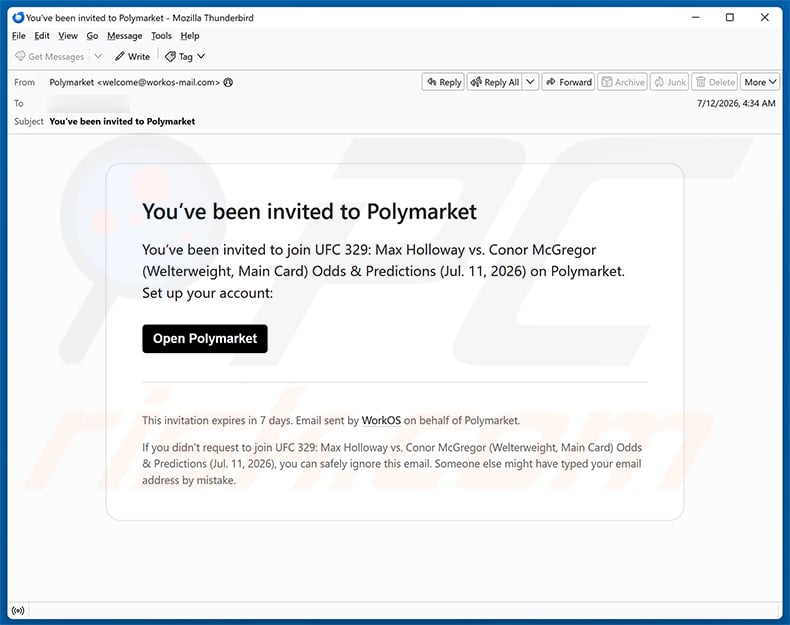This screenshot has height=625, width=790.
Task: Click the Thunderbird app icon in title bar
Action: click(18, 18)
